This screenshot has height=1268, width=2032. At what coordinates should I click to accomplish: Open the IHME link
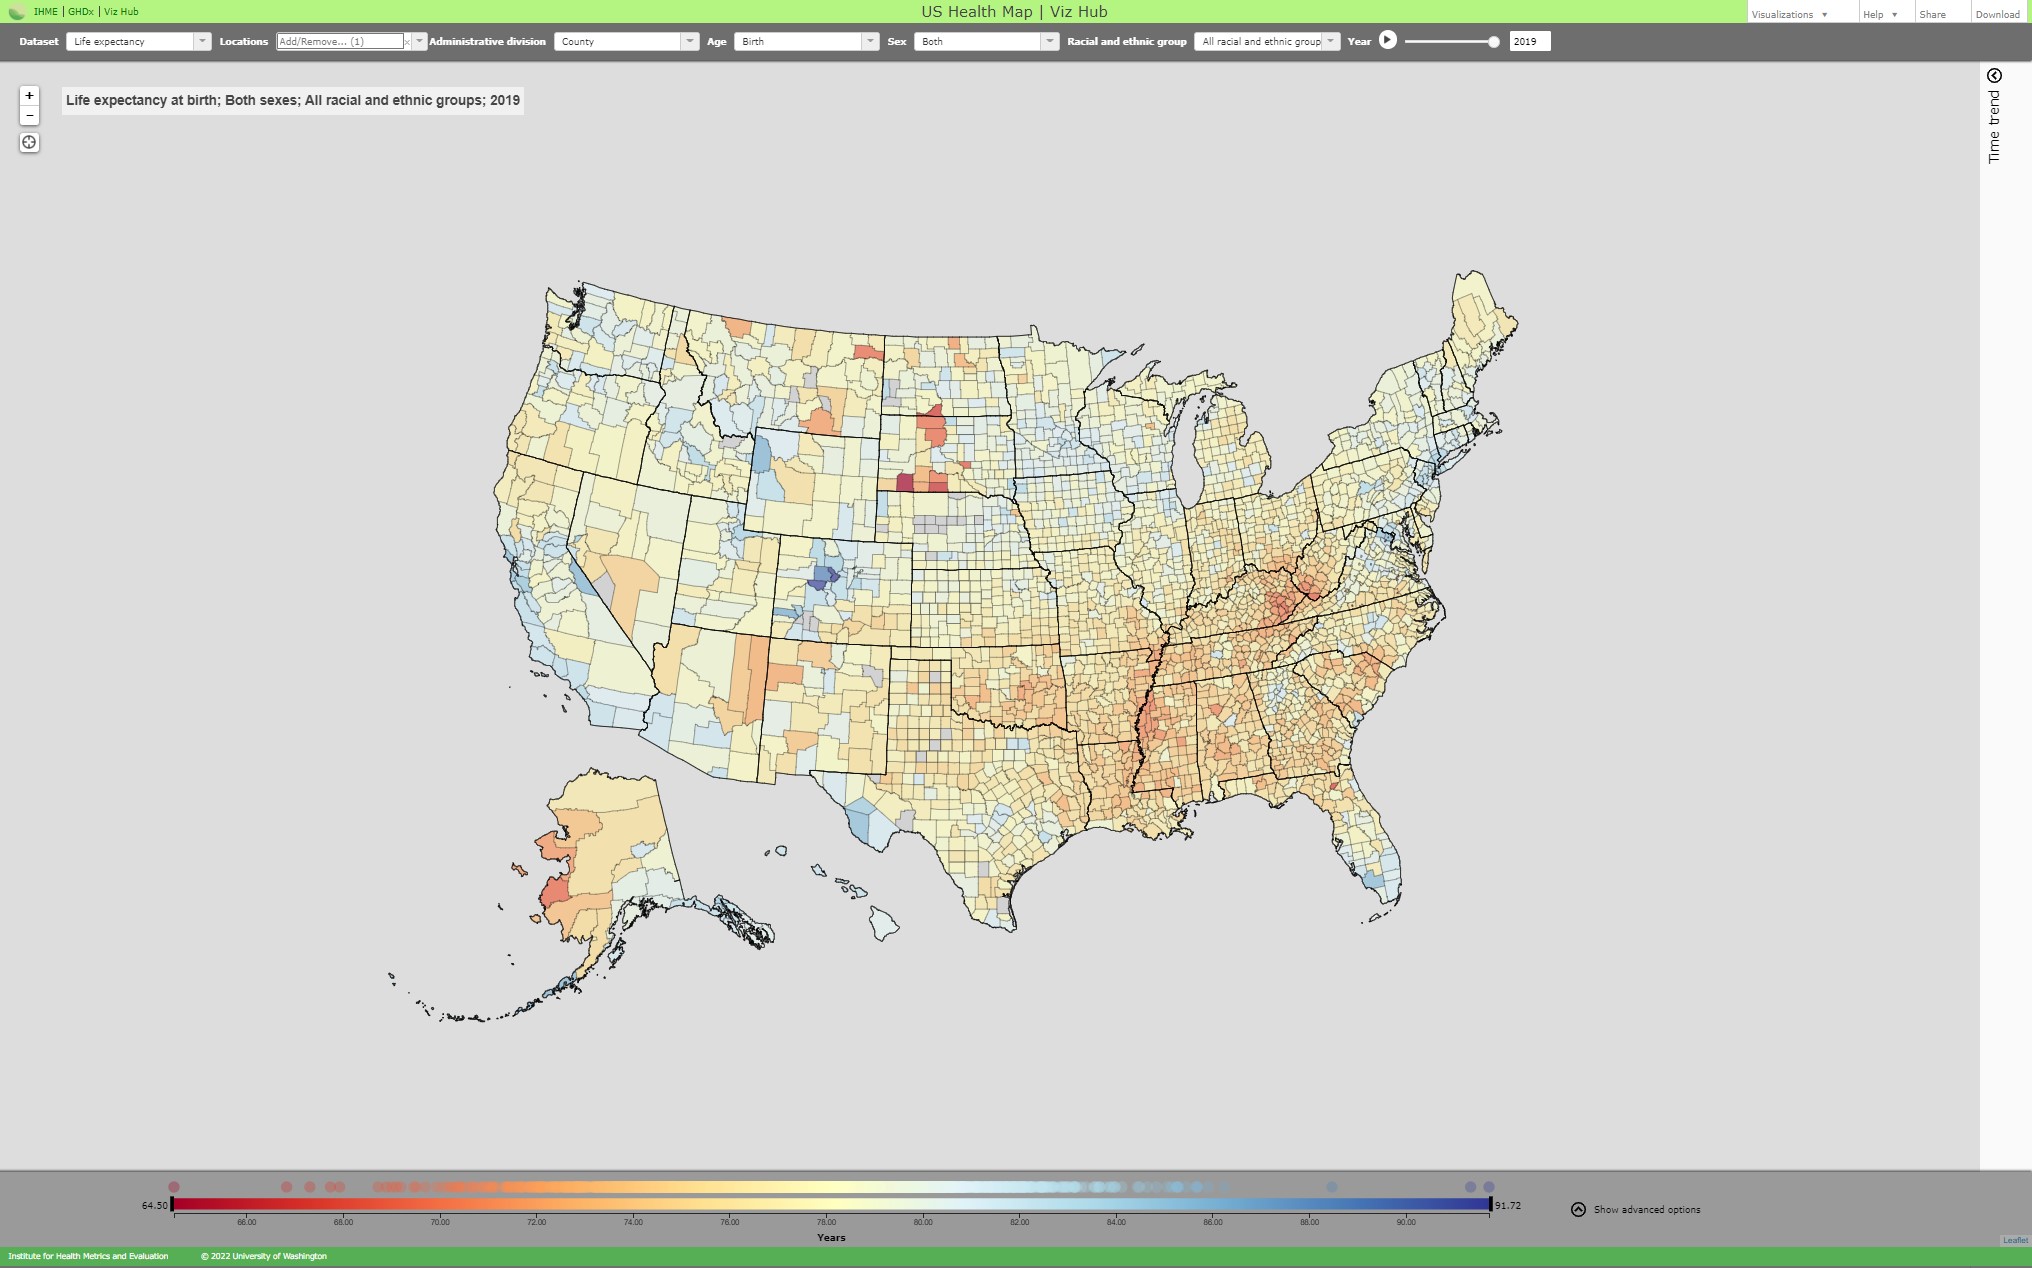coord(45,12)
